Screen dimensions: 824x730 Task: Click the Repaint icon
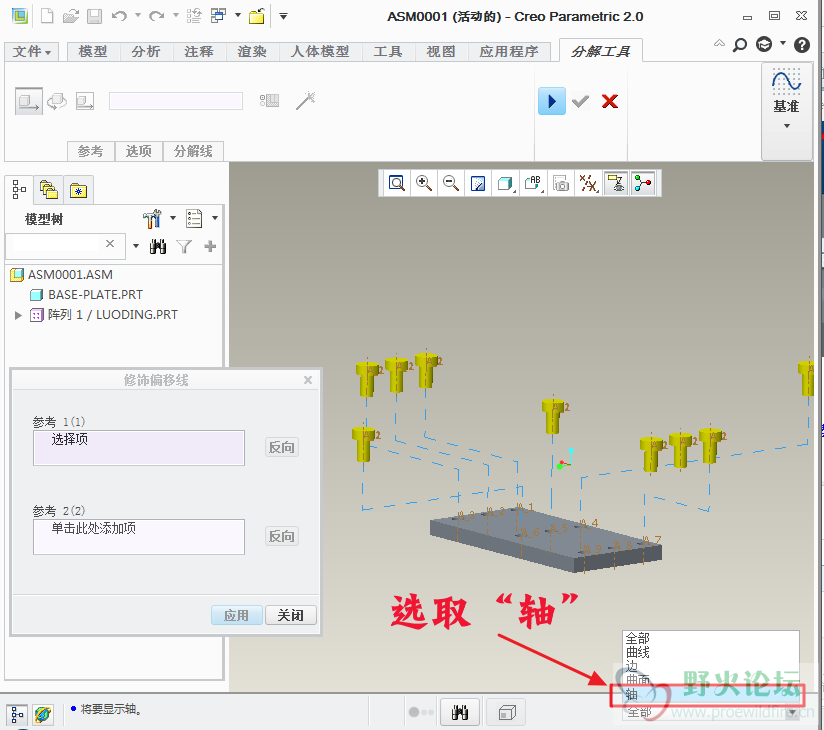tap(478, 183)
